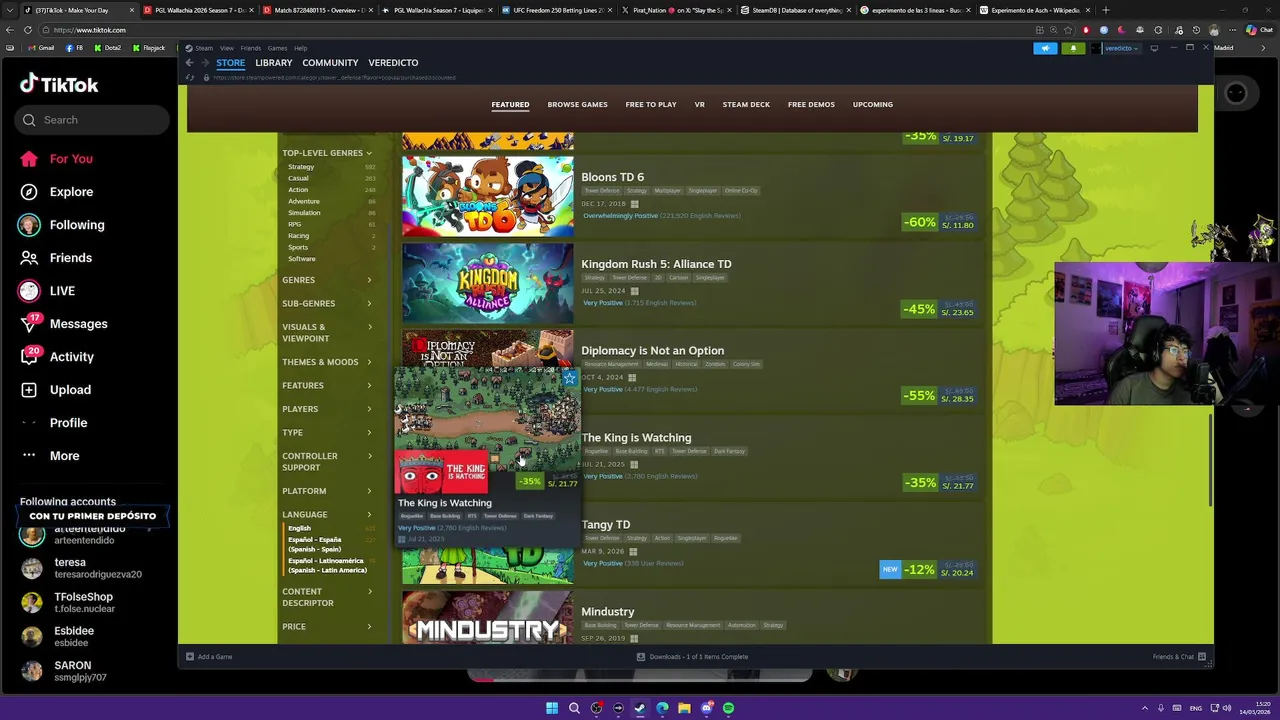
Task: Click Steam back navigation arrow
Action: point(189,63)
